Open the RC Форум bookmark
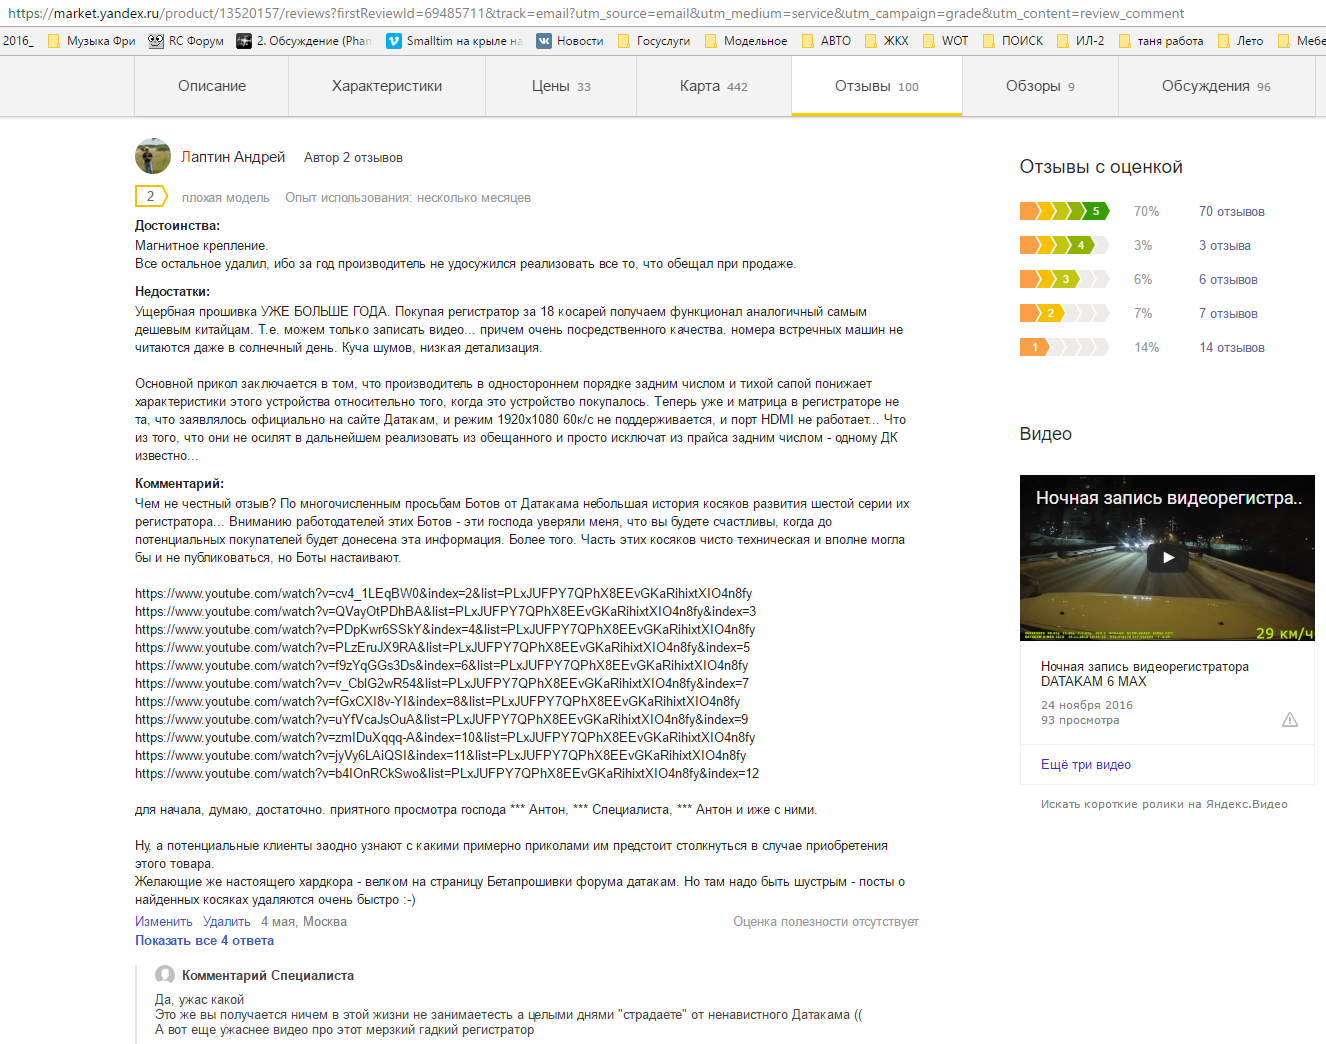The image size is (1326, 1044). [186, 41]
